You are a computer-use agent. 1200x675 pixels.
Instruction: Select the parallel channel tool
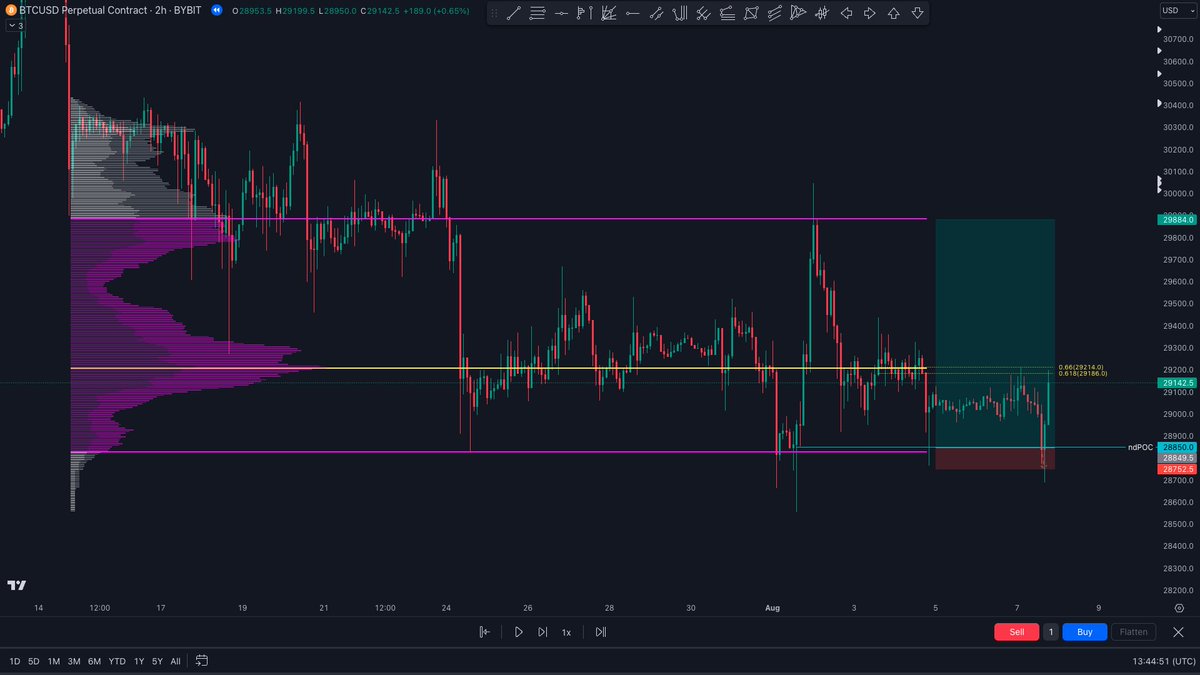656,14
